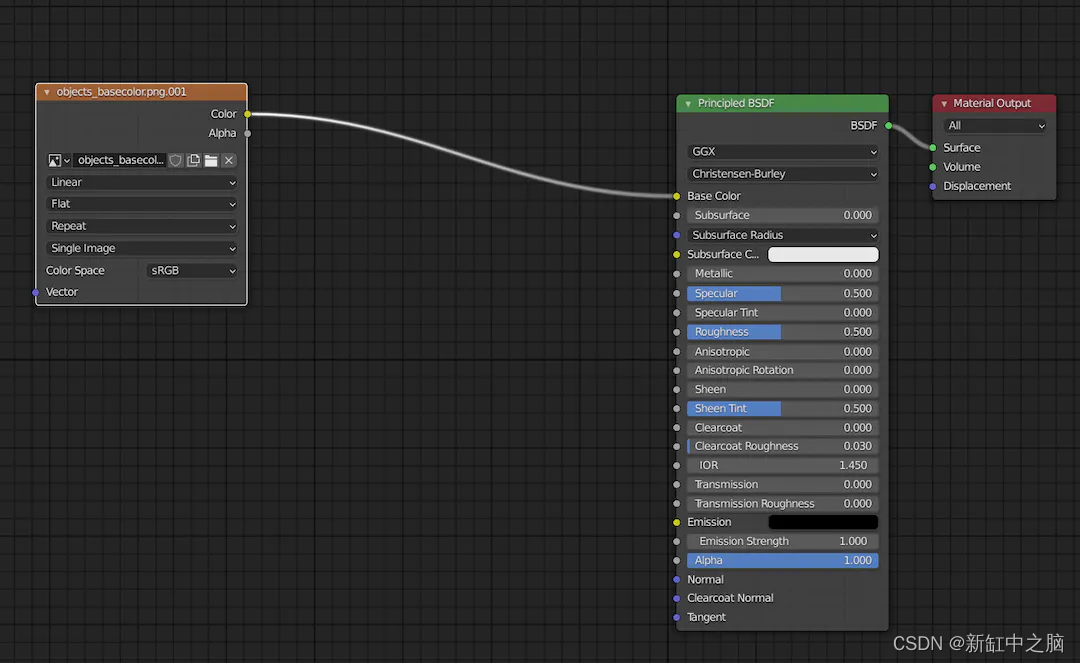Open the Repeat extension dropdown
Viewport: 1080px width, 663px height.
pos(140,226)
